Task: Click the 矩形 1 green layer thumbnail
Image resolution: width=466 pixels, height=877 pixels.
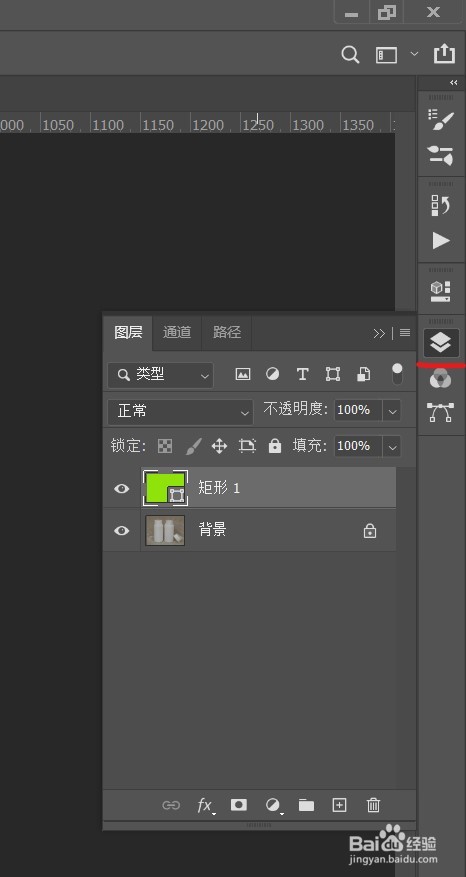Action: (x=166, y=488)
